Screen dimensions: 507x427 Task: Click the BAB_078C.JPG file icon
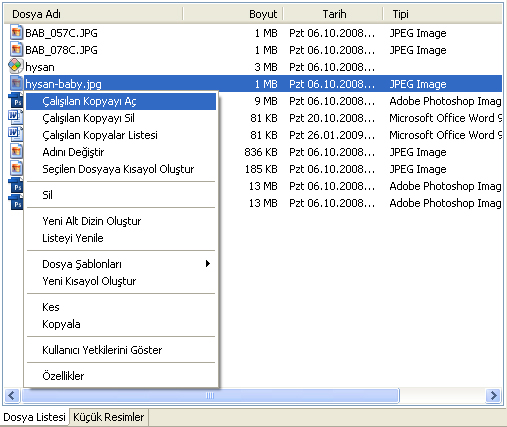click(16, 50)
